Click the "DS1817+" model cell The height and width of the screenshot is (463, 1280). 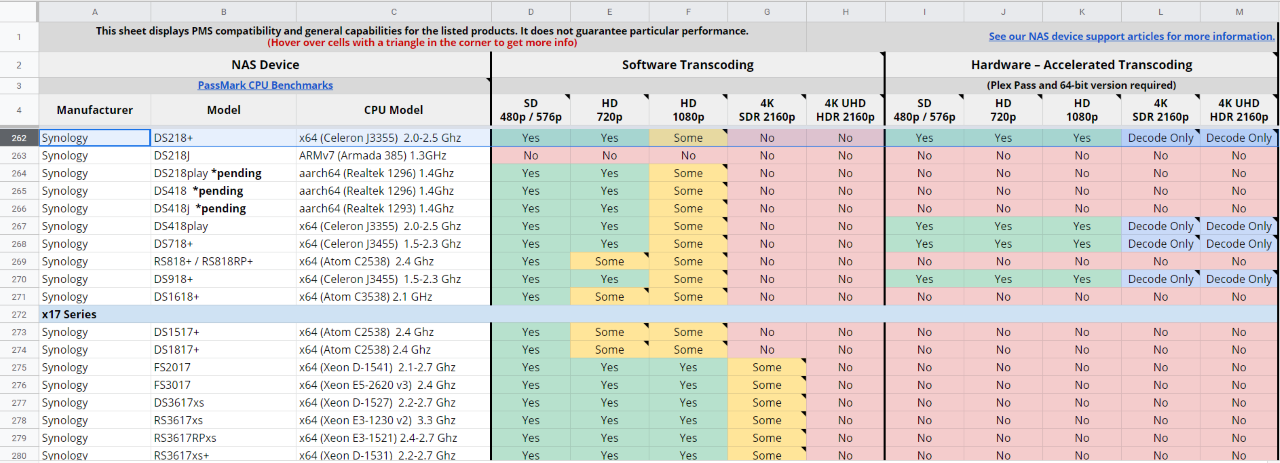point(223,349)
